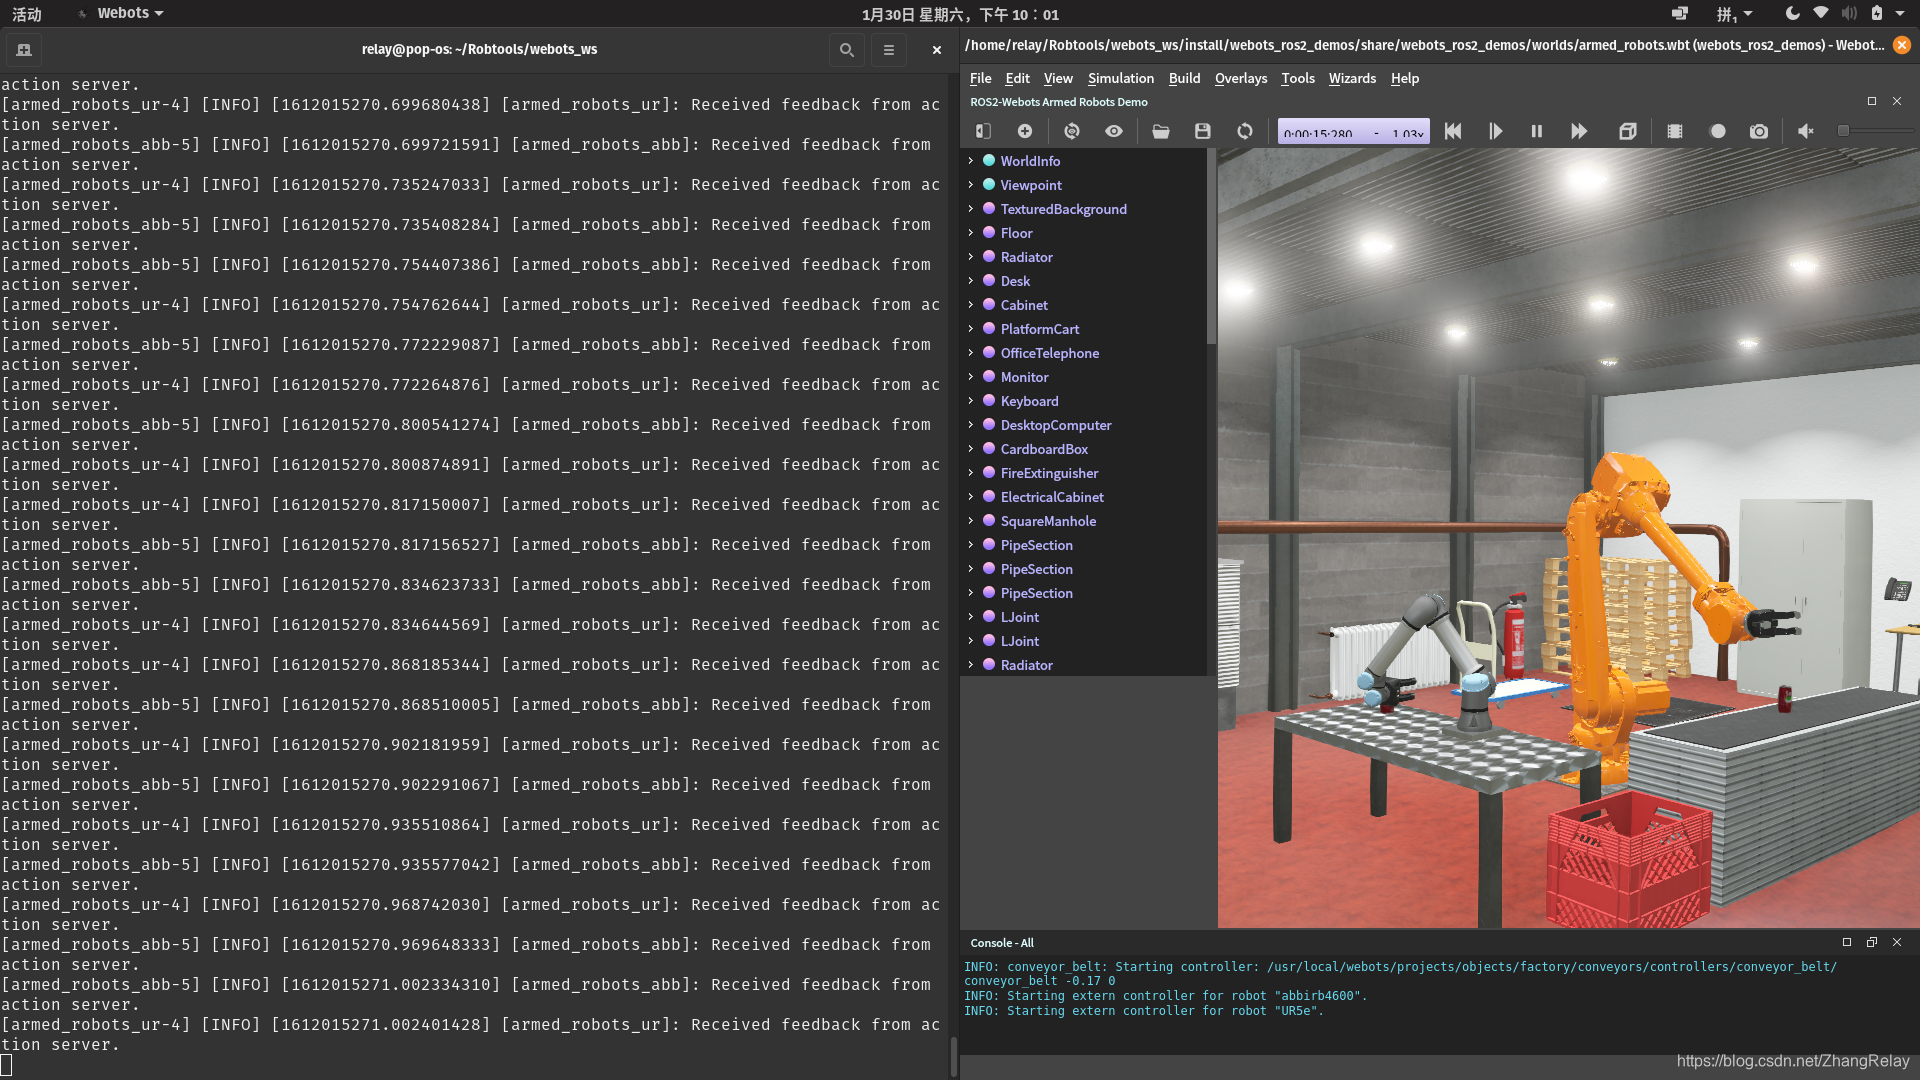
Task: Run the simulation in fast-forward mode
Action: (1579, 131)
